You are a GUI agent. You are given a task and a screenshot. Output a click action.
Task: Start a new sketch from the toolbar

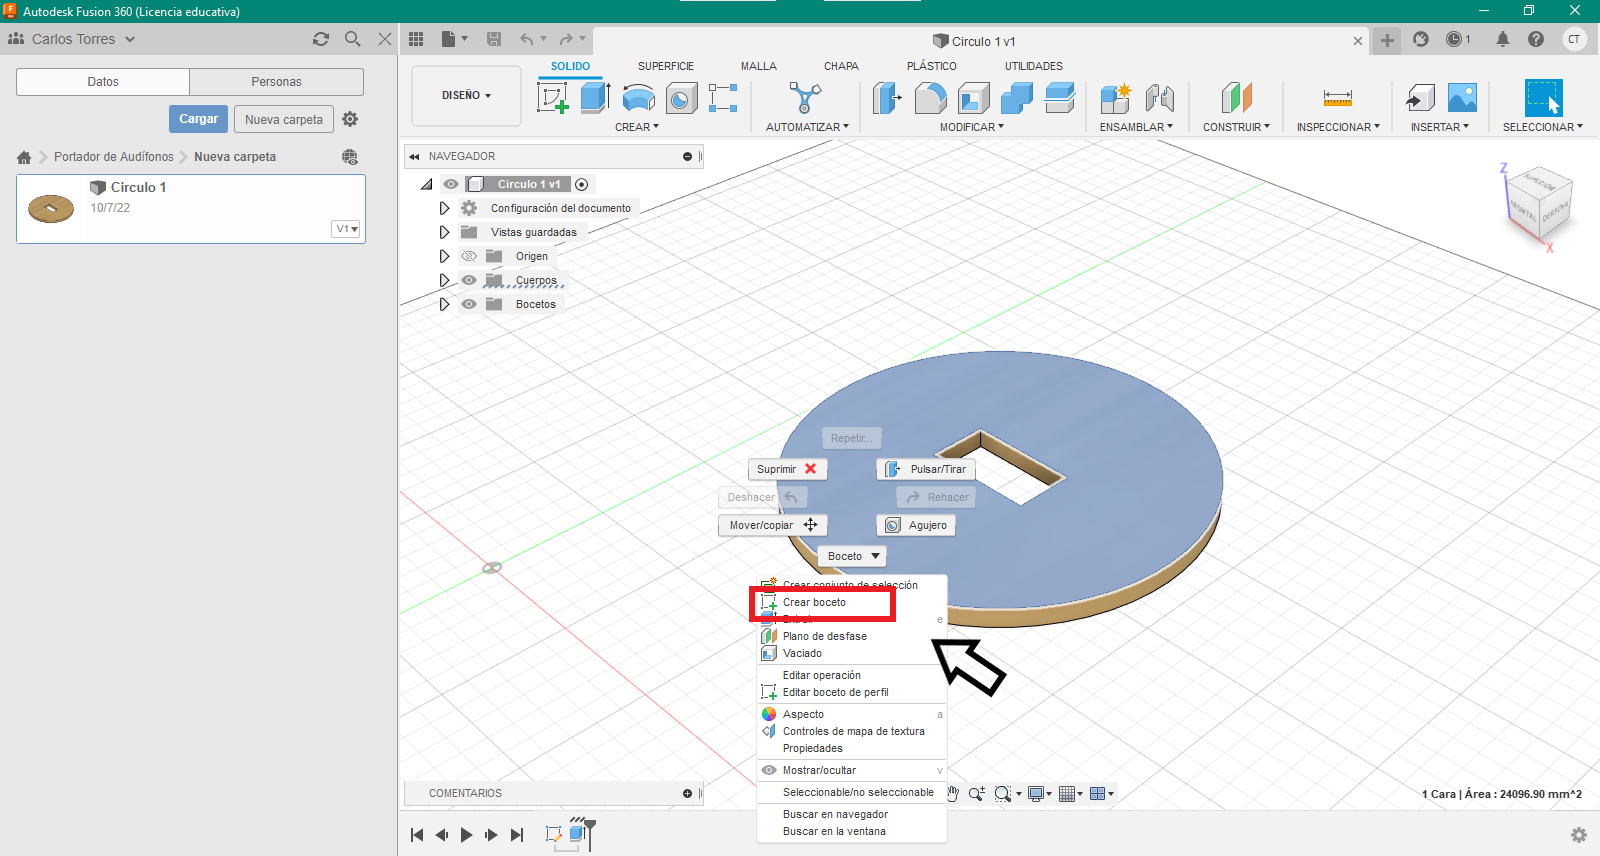553,98
